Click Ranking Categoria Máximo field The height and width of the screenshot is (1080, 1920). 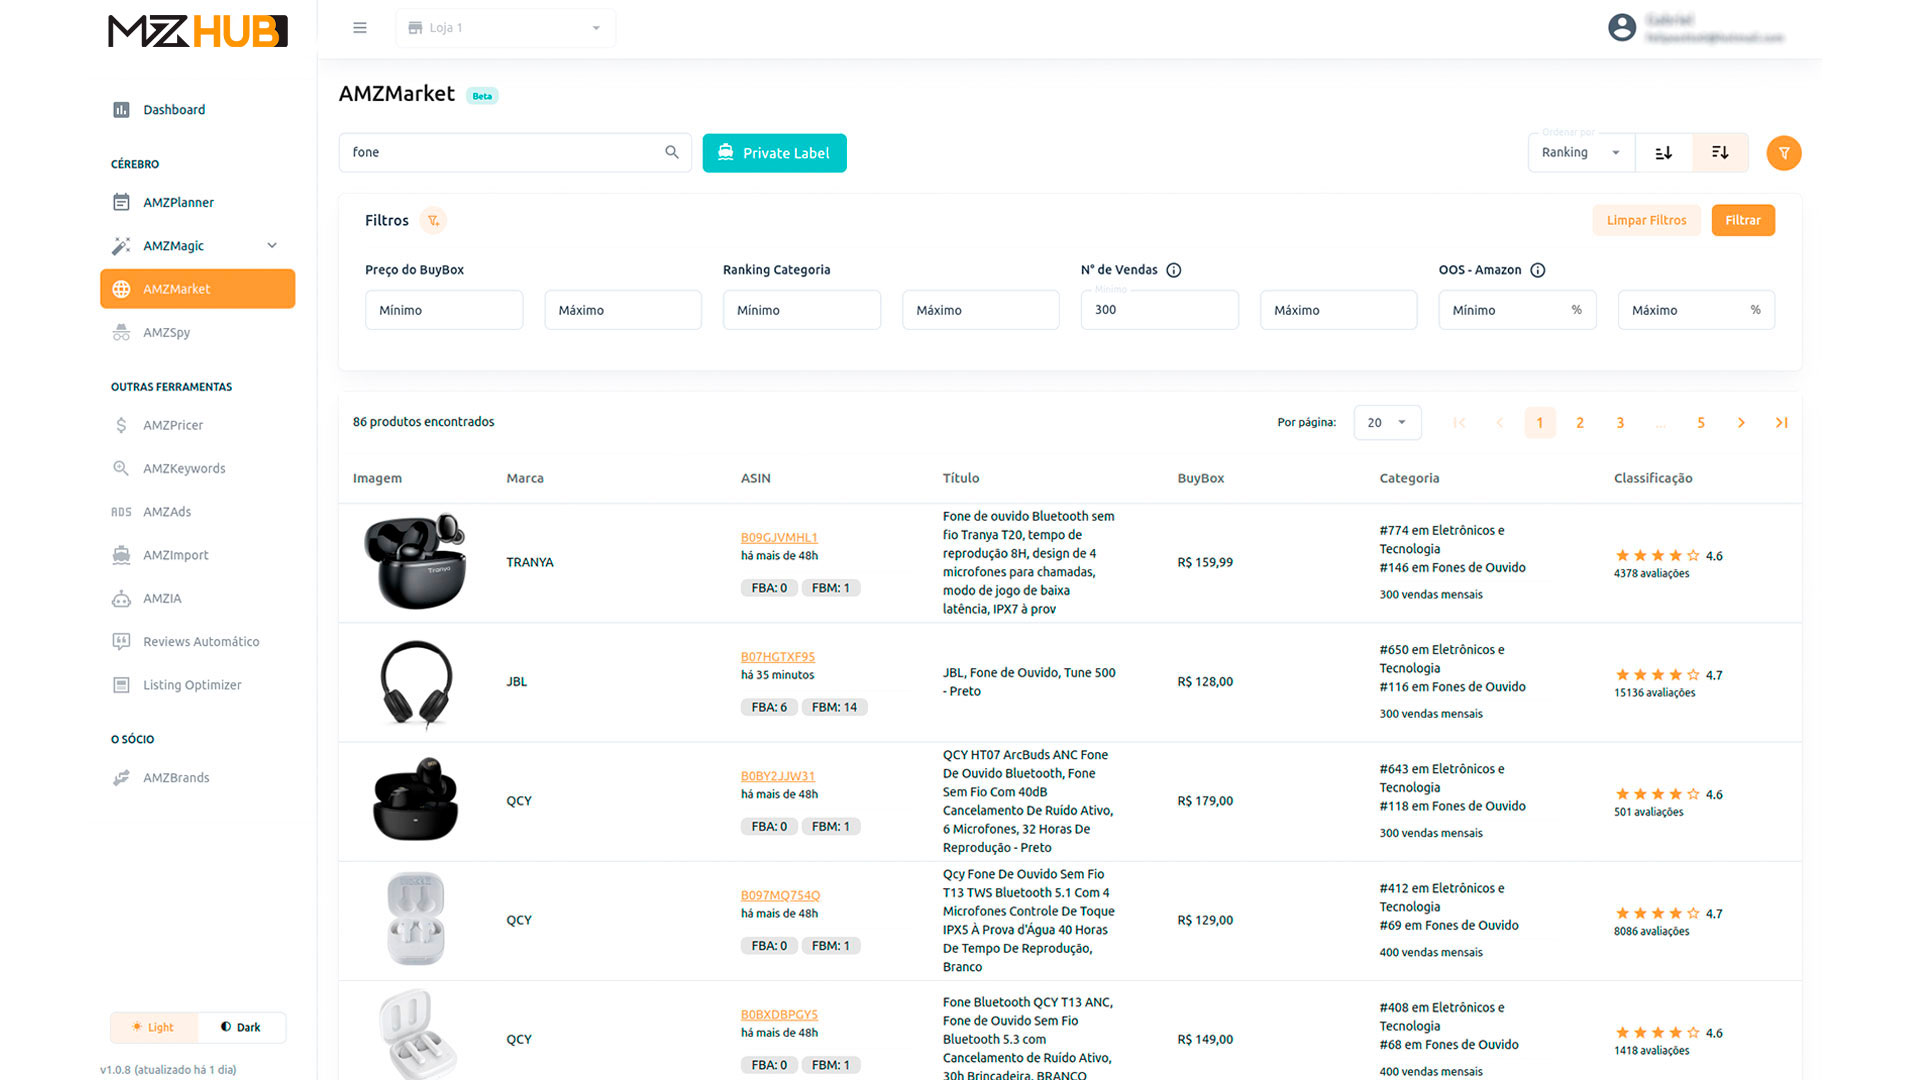pyautogui.click(x=981, y=310)
